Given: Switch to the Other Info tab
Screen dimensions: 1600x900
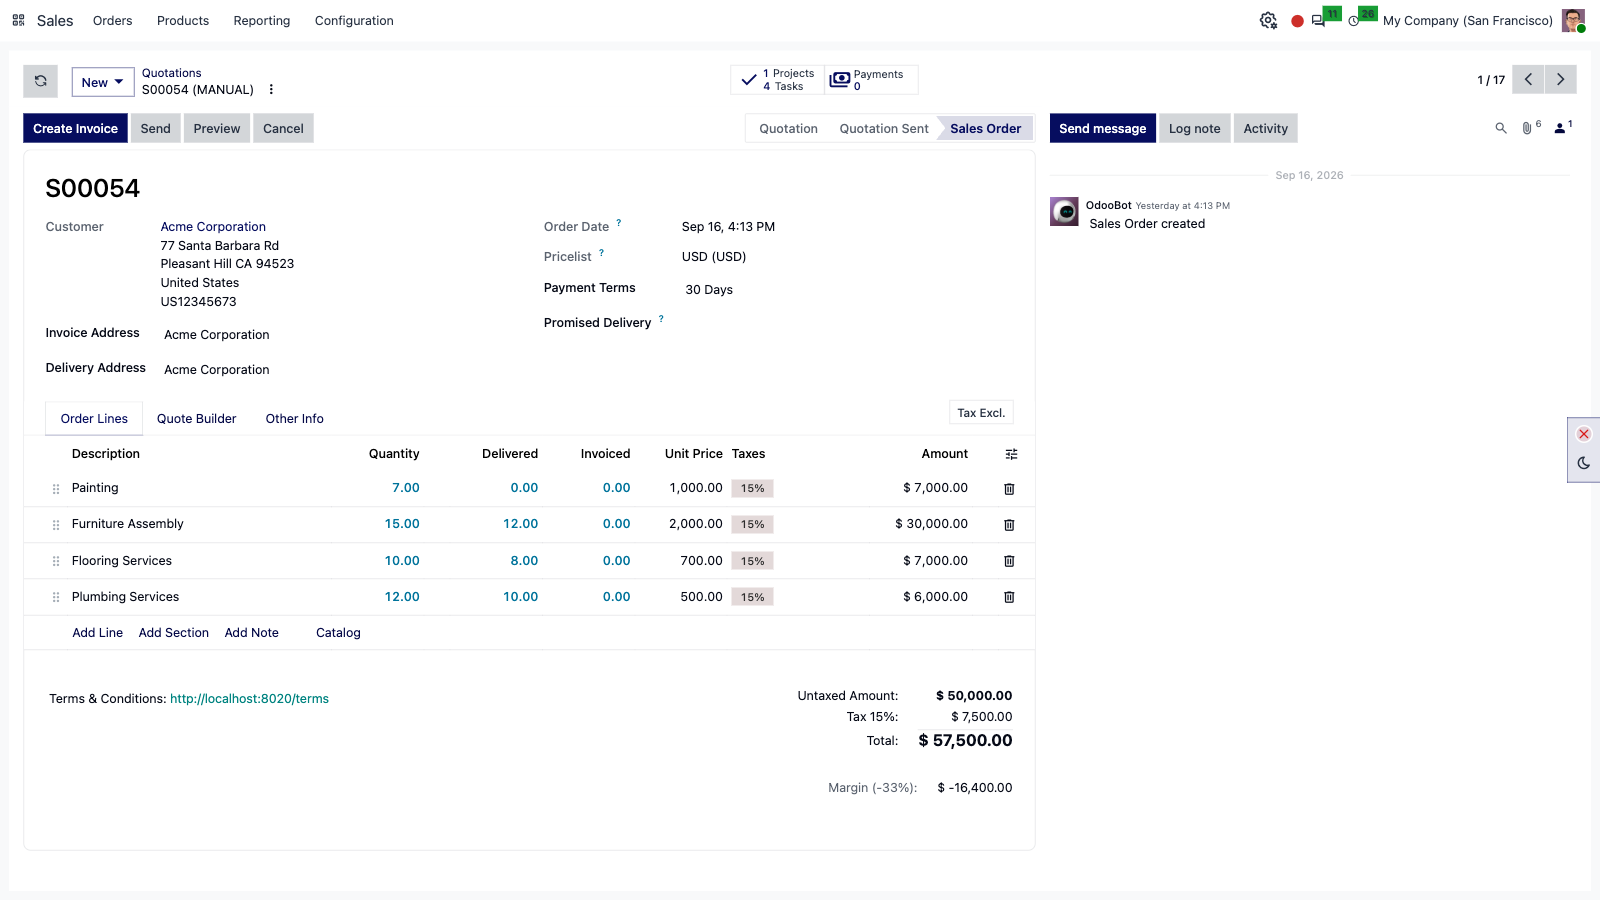Looking at the screenshot, I should point(295,419).
